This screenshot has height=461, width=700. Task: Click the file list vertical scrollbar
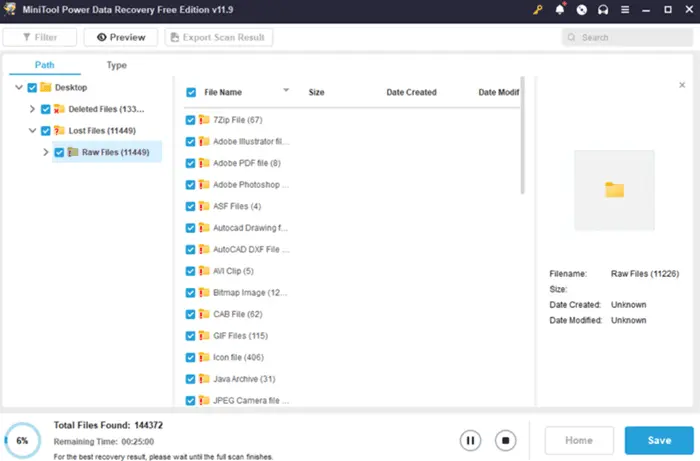[x=522, y=136]
